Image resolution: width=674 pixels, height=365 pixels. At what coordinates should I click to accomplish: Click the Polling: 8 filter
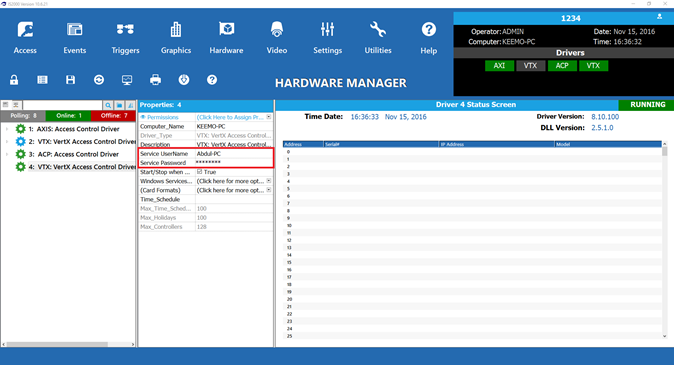click(23, 116)
